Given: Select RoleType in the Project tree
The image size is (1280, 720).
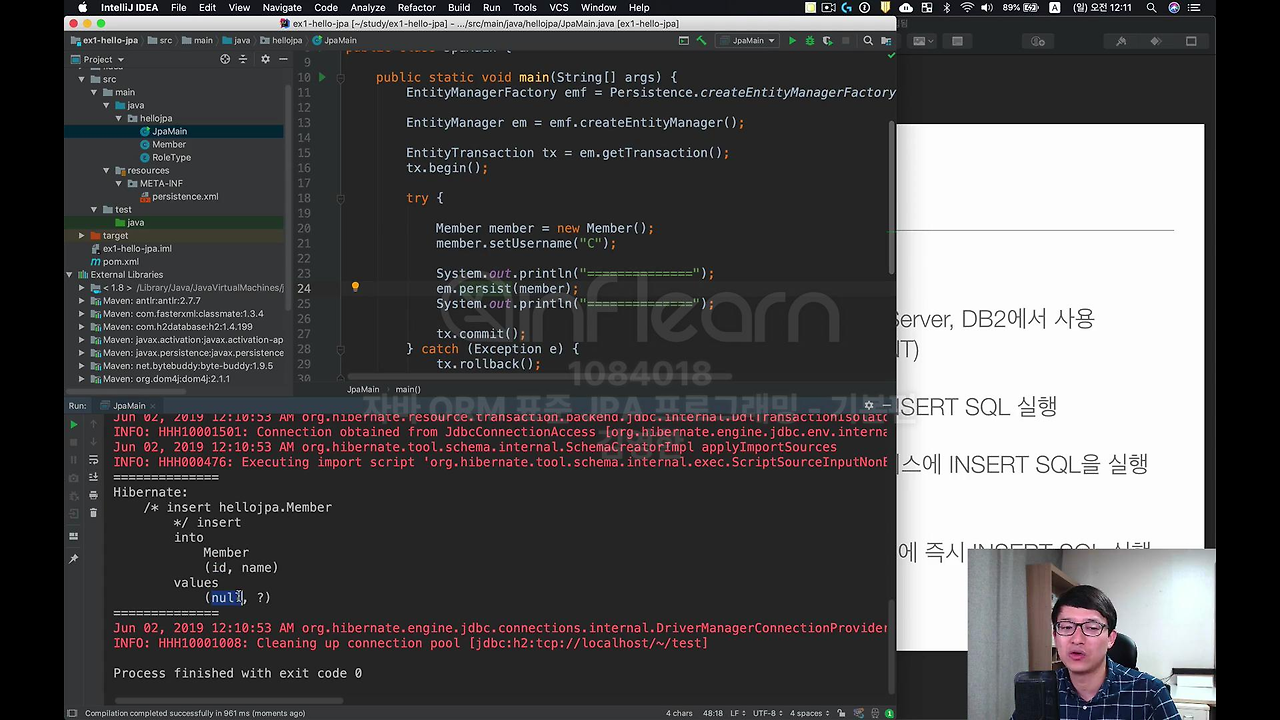Looking at the screenshot, I should (x=171, y=157).
